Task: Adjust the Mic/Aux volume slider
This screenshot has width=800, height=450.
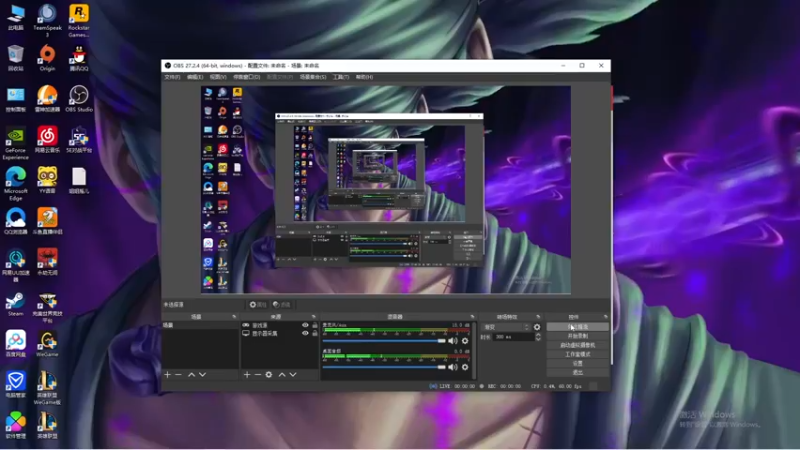Action: tap(384, 341)
